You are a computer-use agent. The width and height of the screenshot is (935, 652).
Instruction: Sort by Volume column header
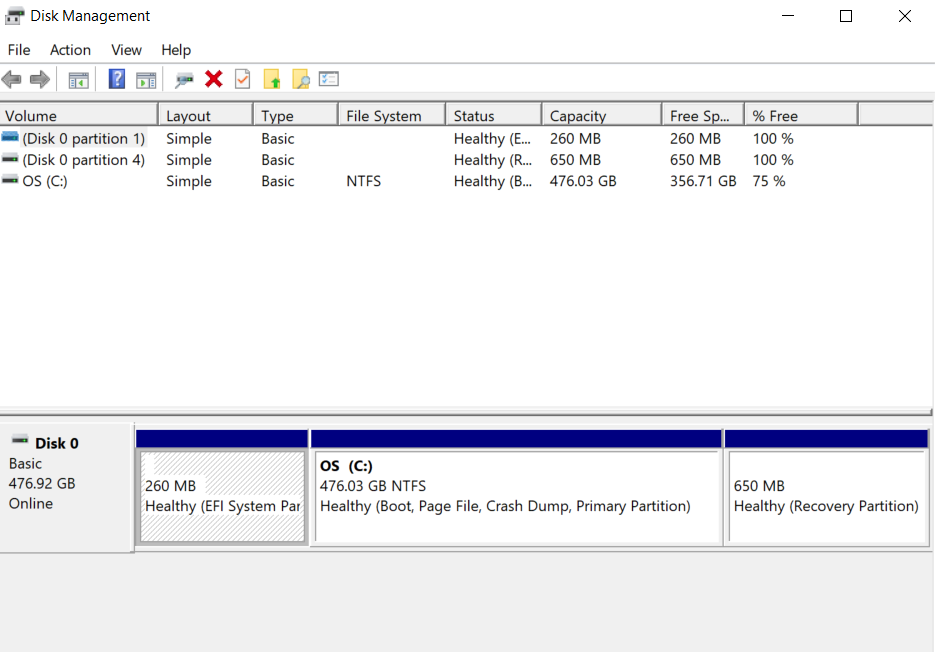point(79,115)
